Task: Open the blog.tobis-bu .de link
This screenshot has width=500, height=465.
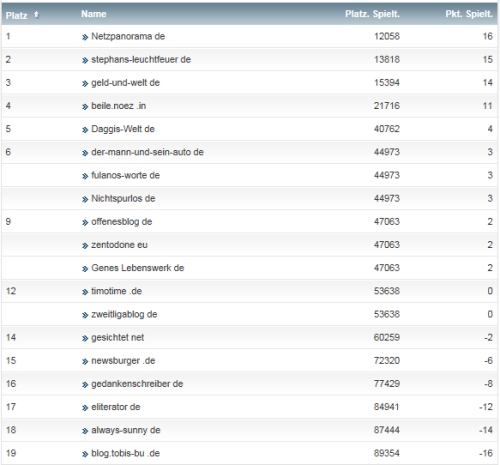Action: point(126,453)
